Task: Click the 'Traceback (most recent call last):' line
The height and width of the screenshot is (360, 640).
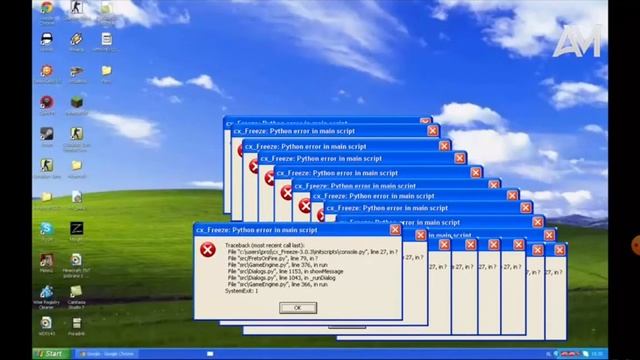Action: 264,245
